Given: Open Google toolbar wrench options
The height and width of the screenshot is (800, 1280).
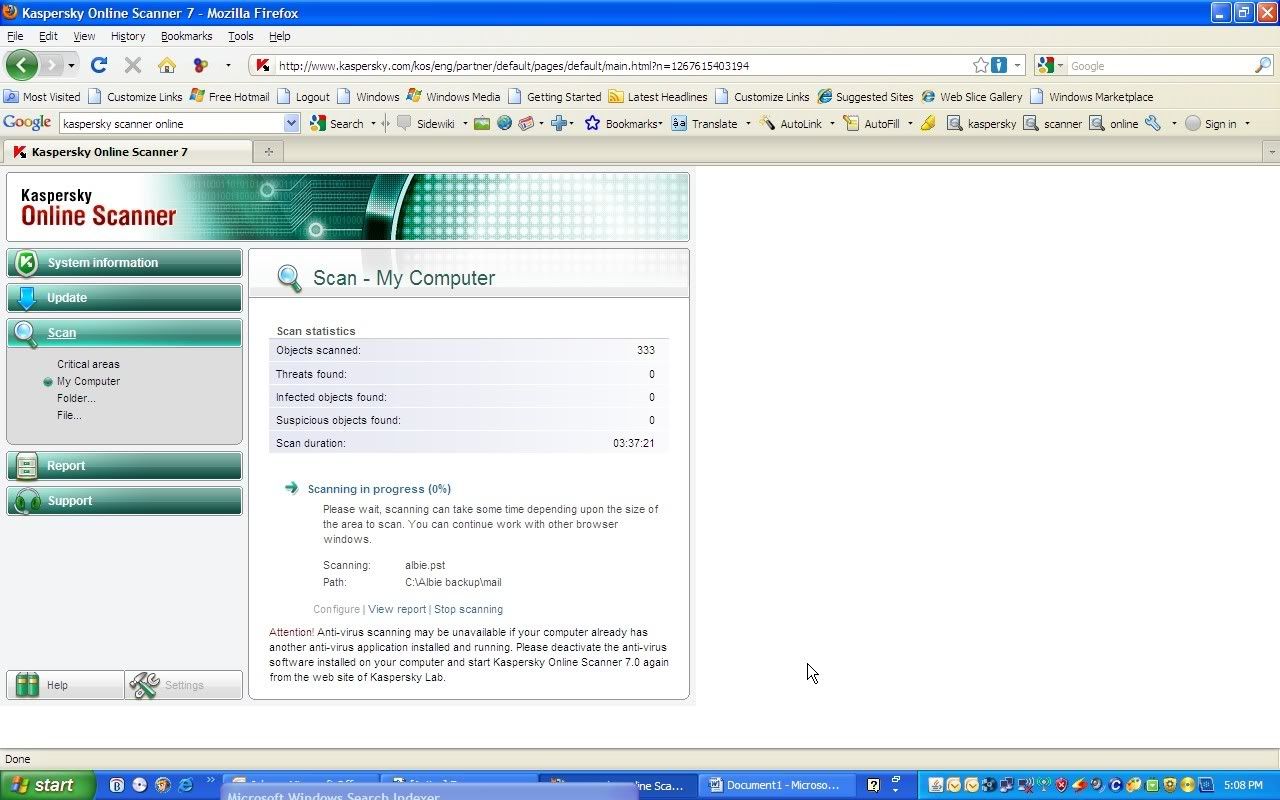Looking at the screenshot, I should click(1153, 124).
